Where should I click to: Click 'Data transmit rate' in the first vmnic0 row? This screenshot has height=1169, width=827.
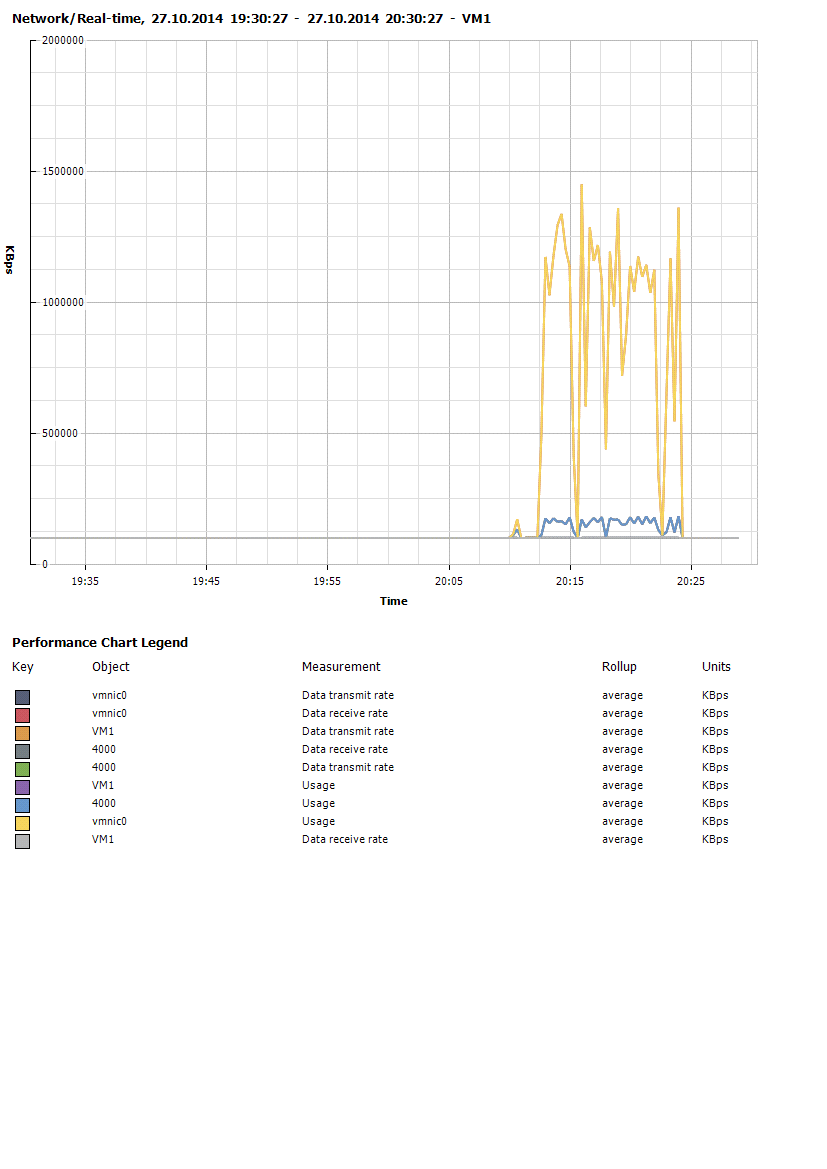[348, 695]
